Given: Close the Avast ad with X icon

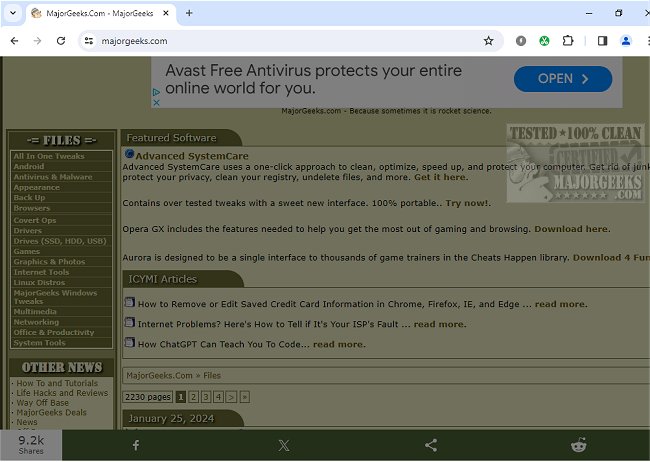Looking at the screenshot, I should [156, 102].
